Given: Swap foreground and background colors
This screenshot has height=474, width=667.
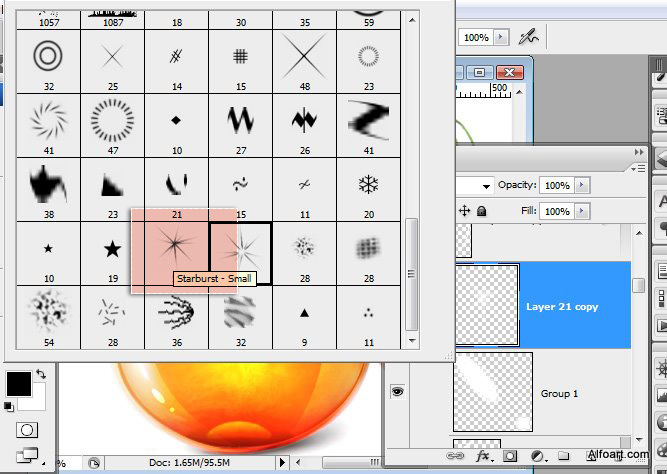Looking at the screenshot, I should click(x=39, y=374).
